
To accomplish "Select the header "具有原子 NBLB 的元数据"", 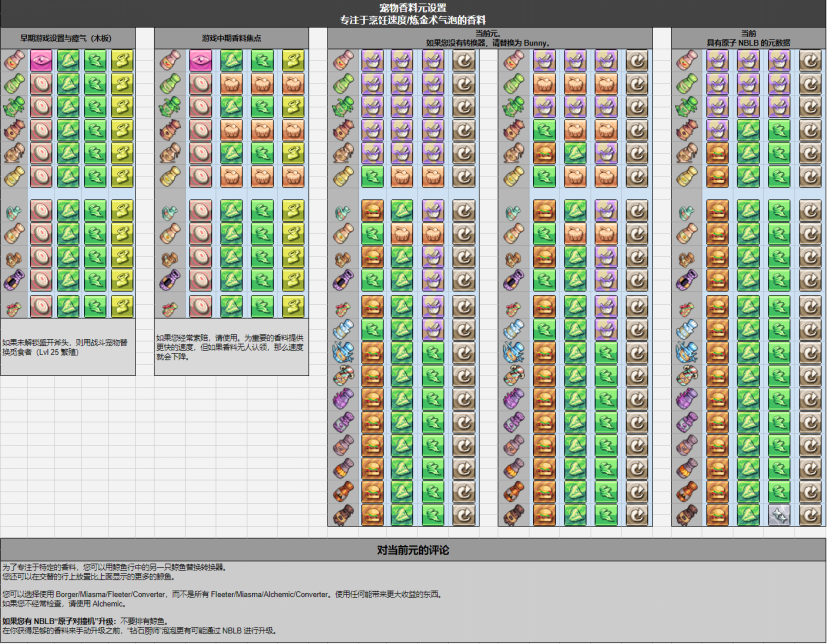I will pyautogui.click(x=748, y=43).
